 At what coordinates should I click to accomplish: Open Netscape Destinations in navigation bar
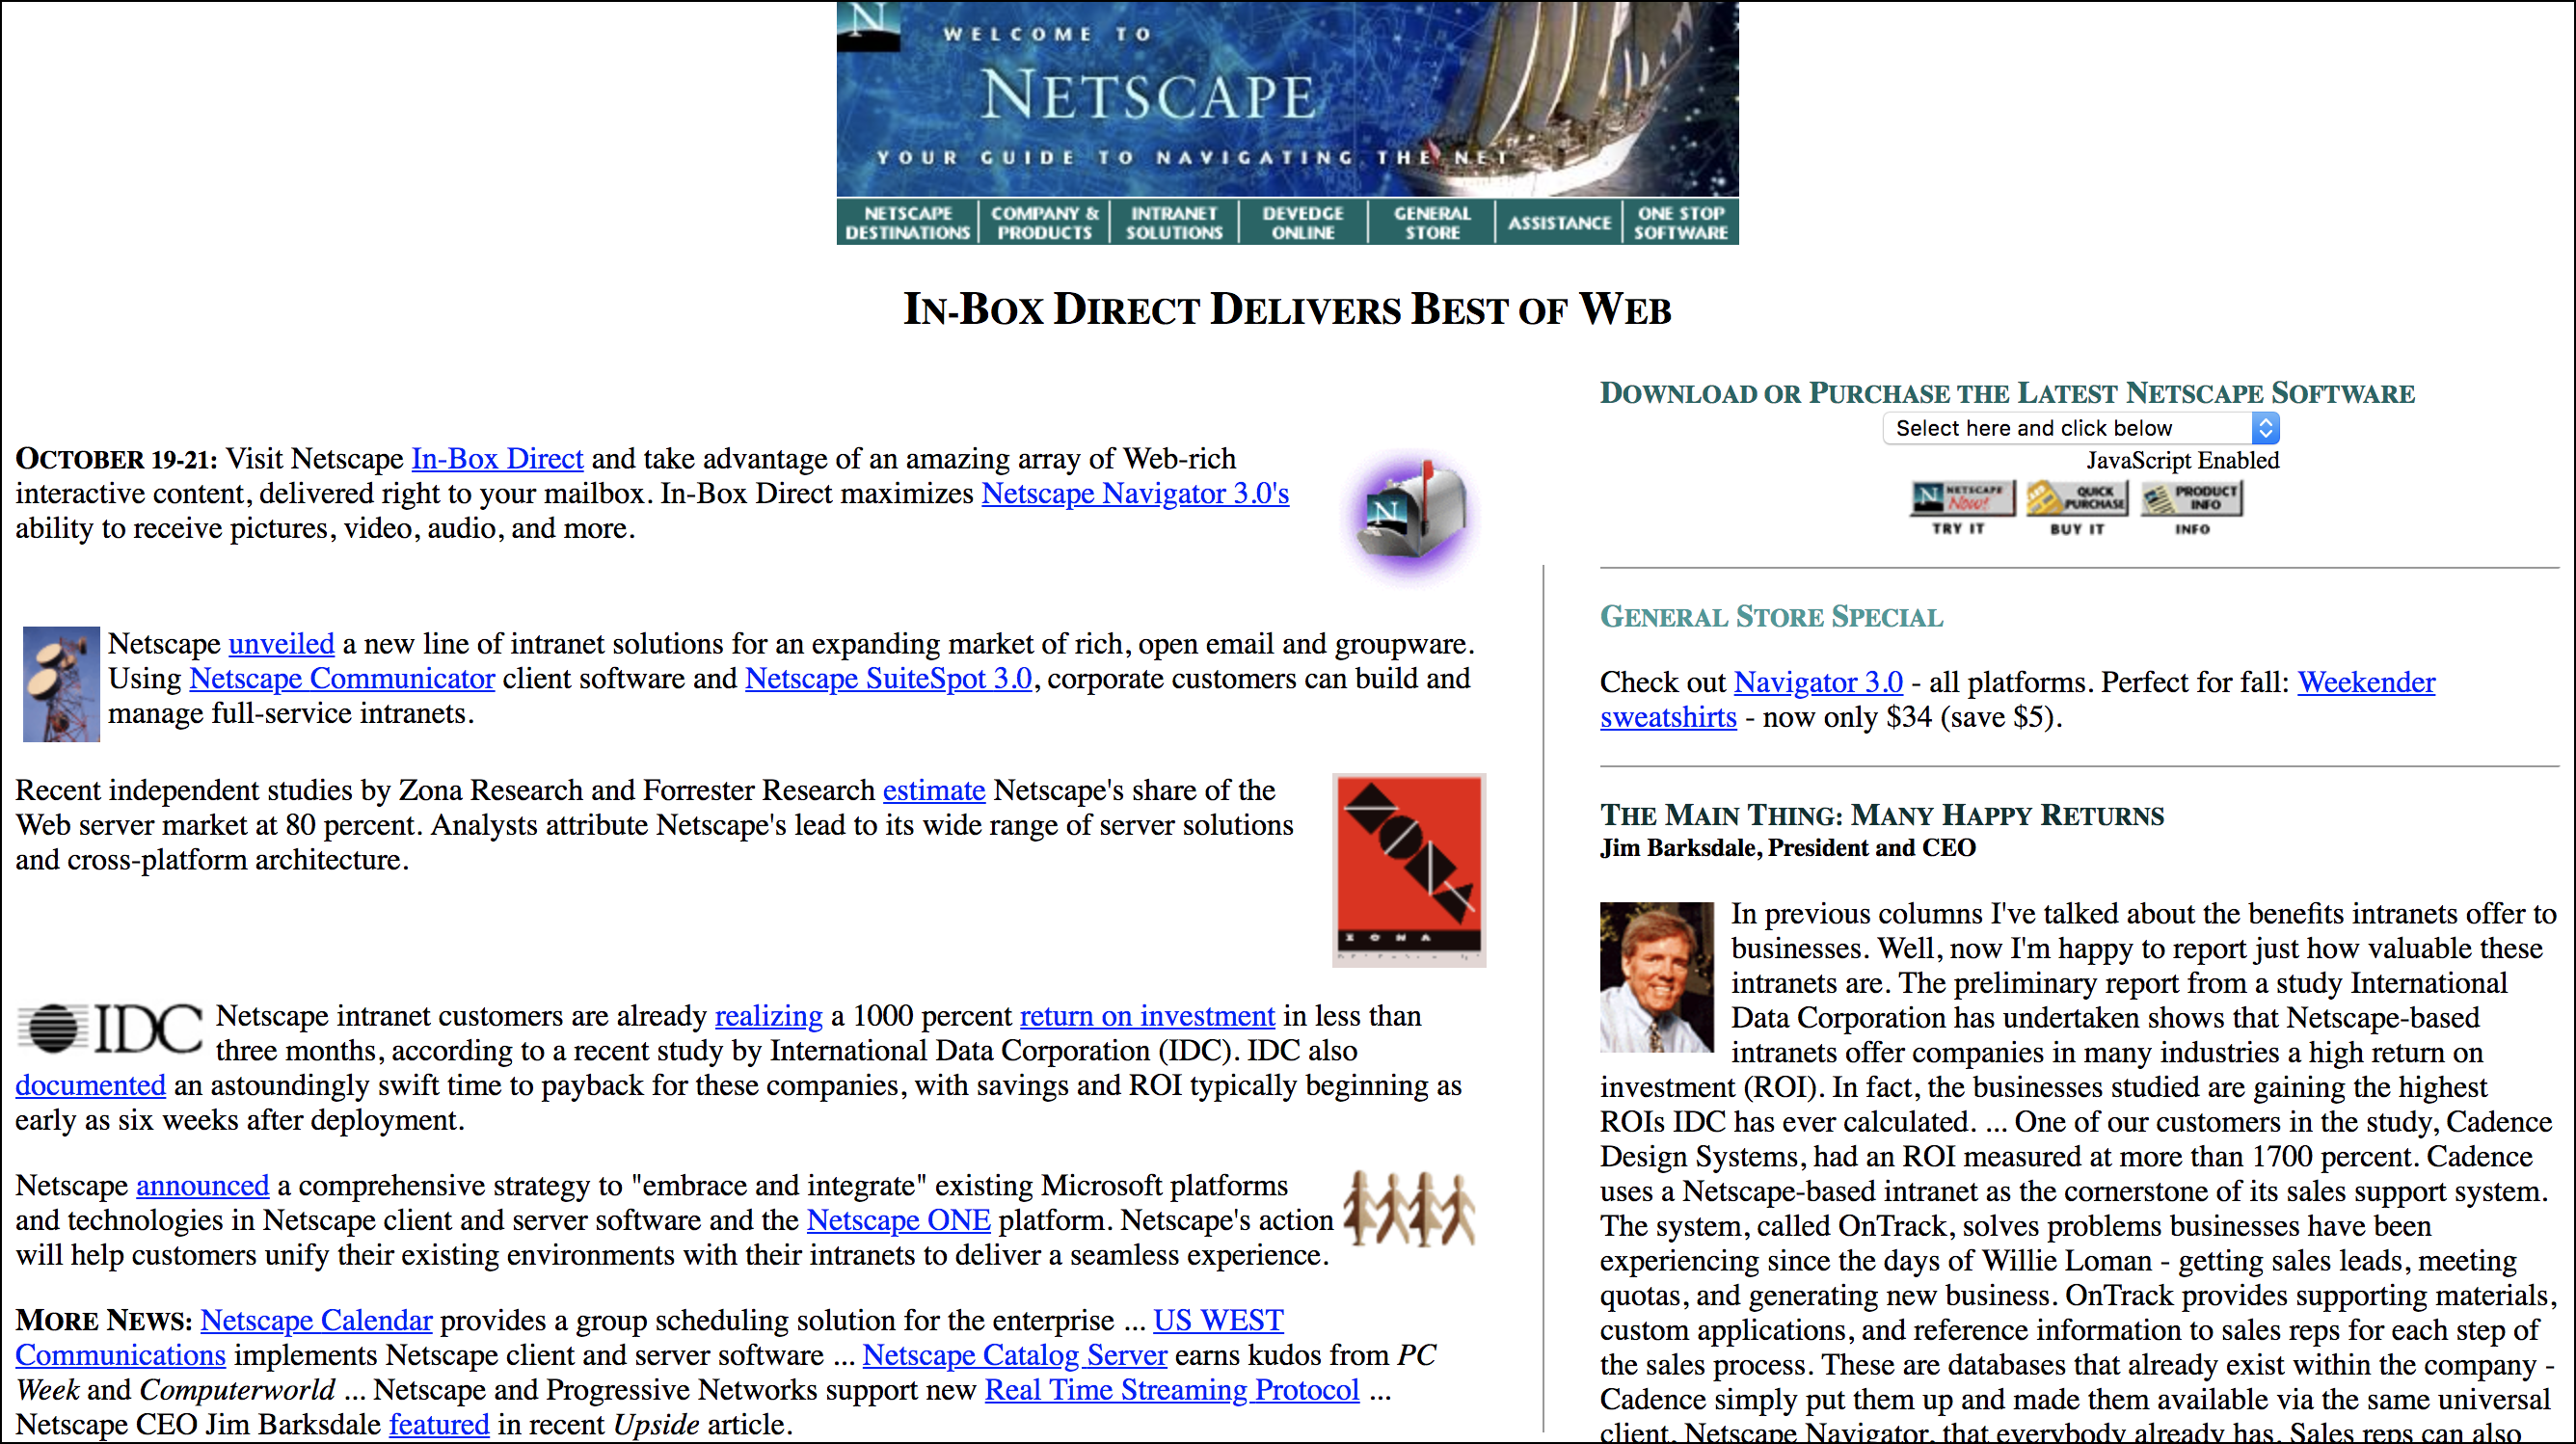907,222
